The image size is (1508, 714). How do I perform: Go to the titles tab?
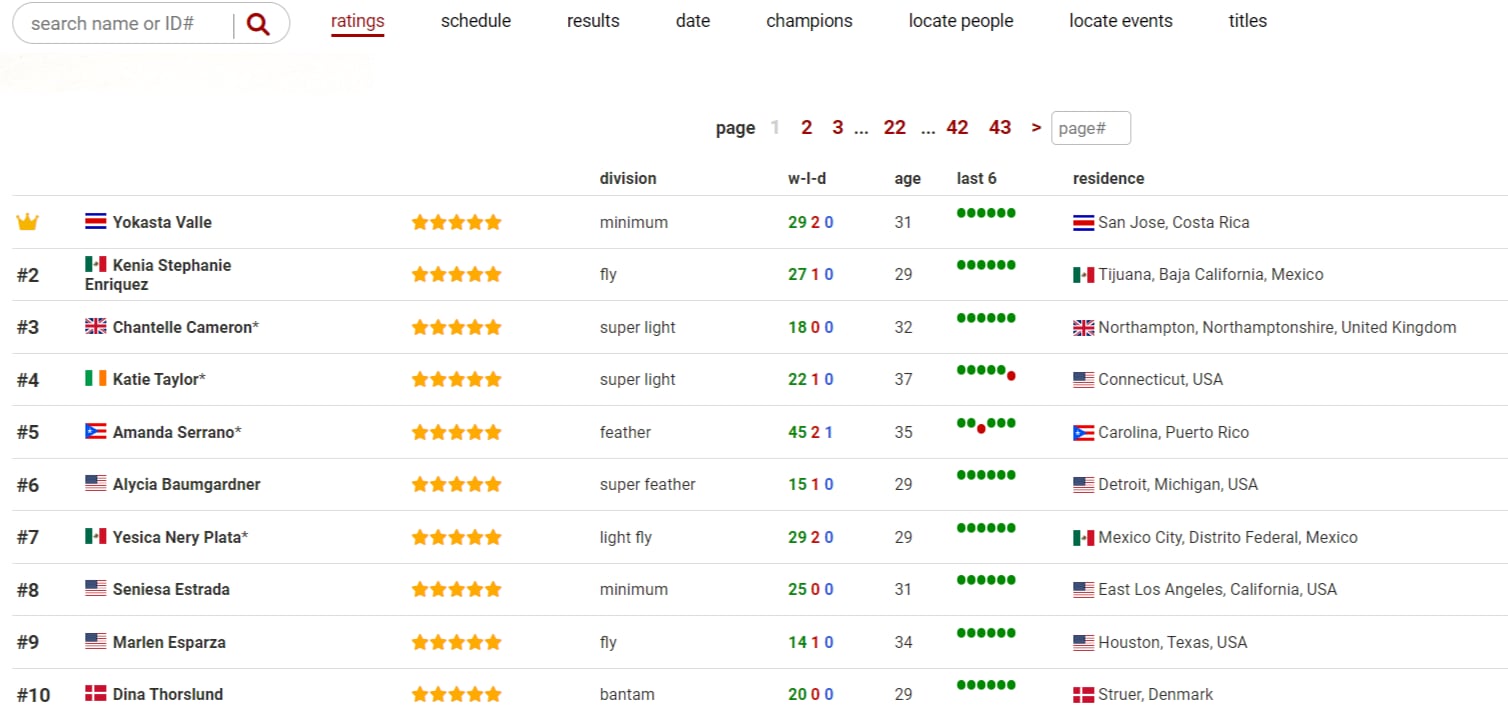pyautogui.click(x=1247, y=21)
